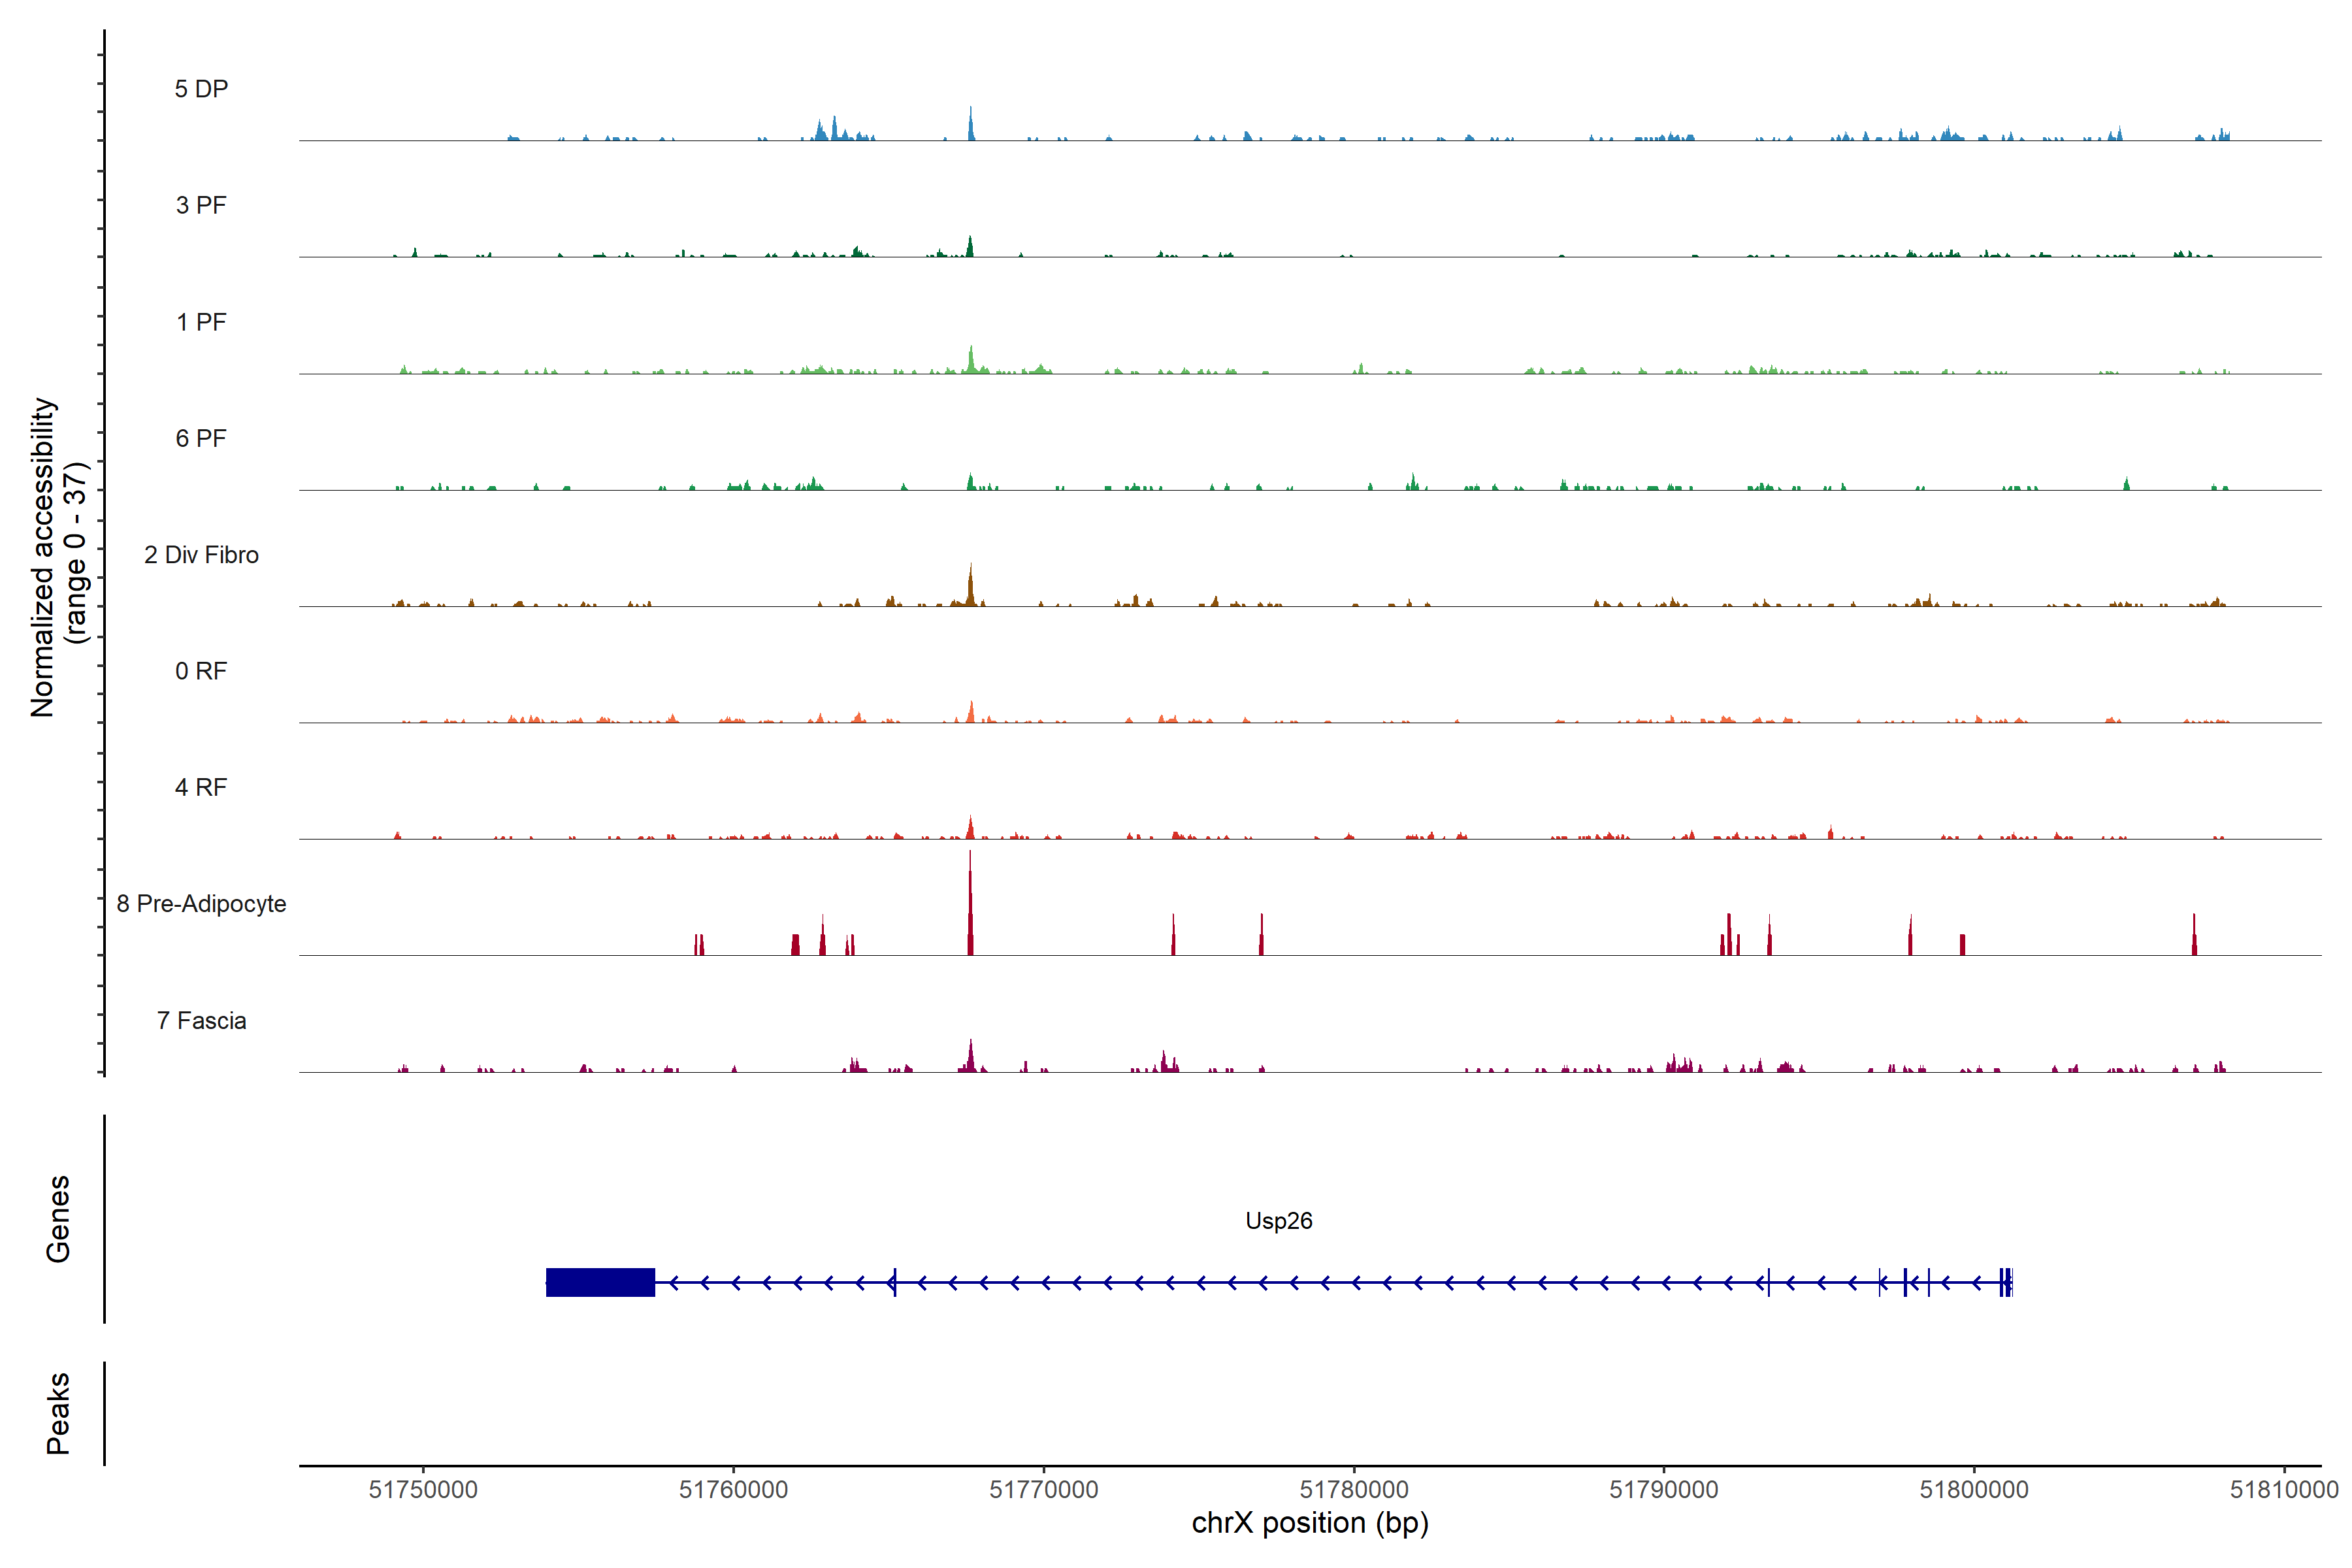Click the 1 PF track label
Screen dimensions: 2352x1568
coord(201,322)
